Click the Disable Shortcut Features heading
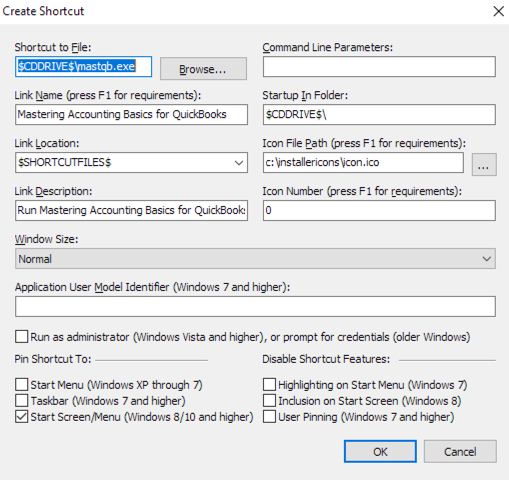The image size is (509, 480). click(326, 359)
